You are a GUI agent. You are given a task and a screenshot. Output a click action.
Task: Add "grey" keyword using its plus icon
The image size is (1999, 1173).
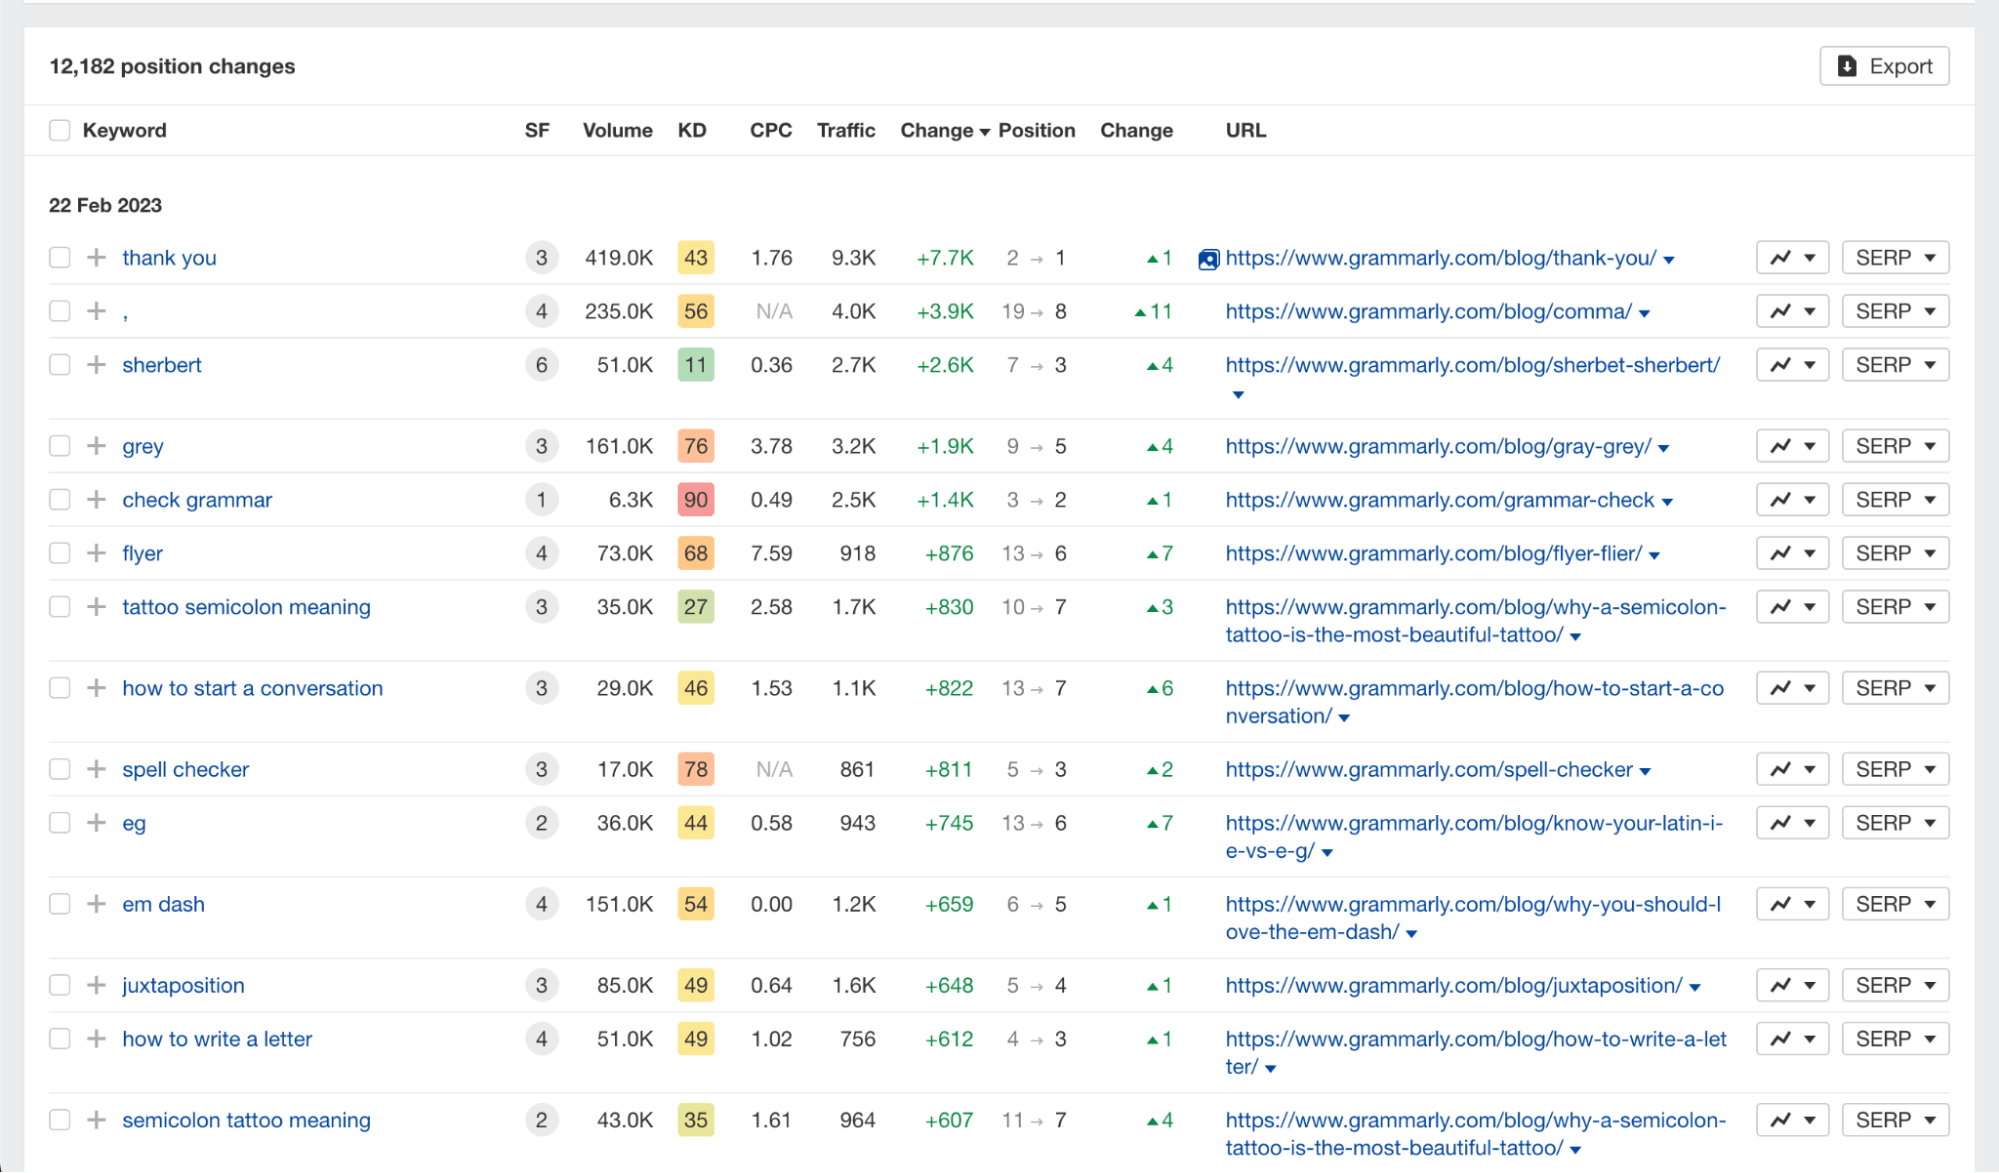click(x=95, y=446)
